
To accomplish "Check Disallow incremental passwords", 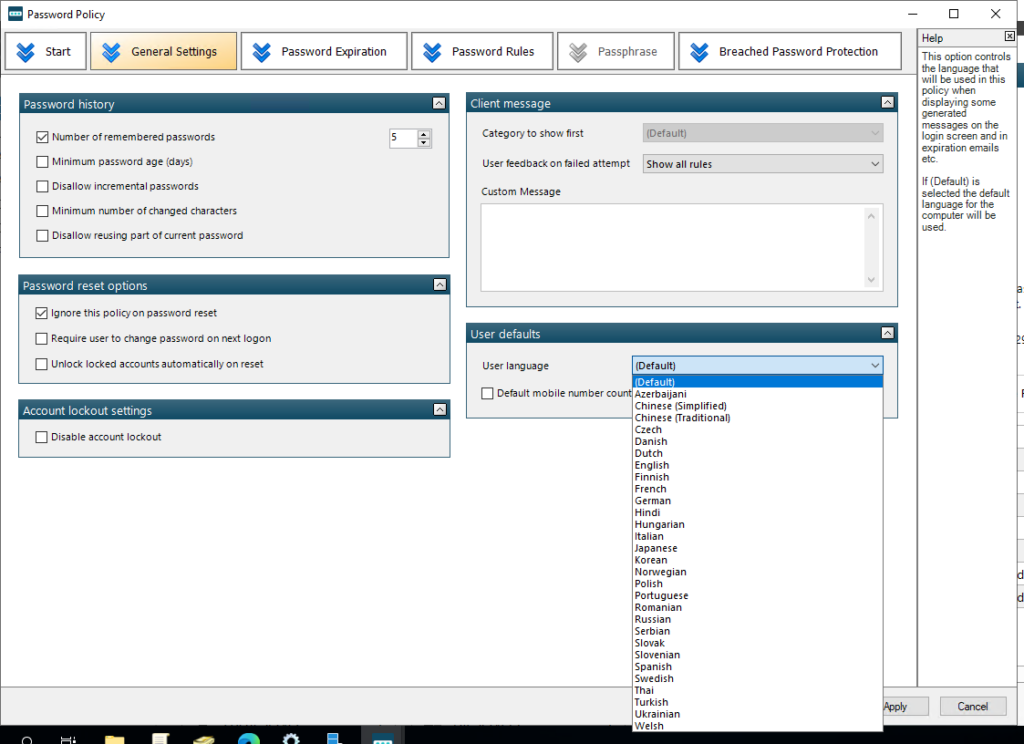I will pyautogui.click(x=42, y=186).
